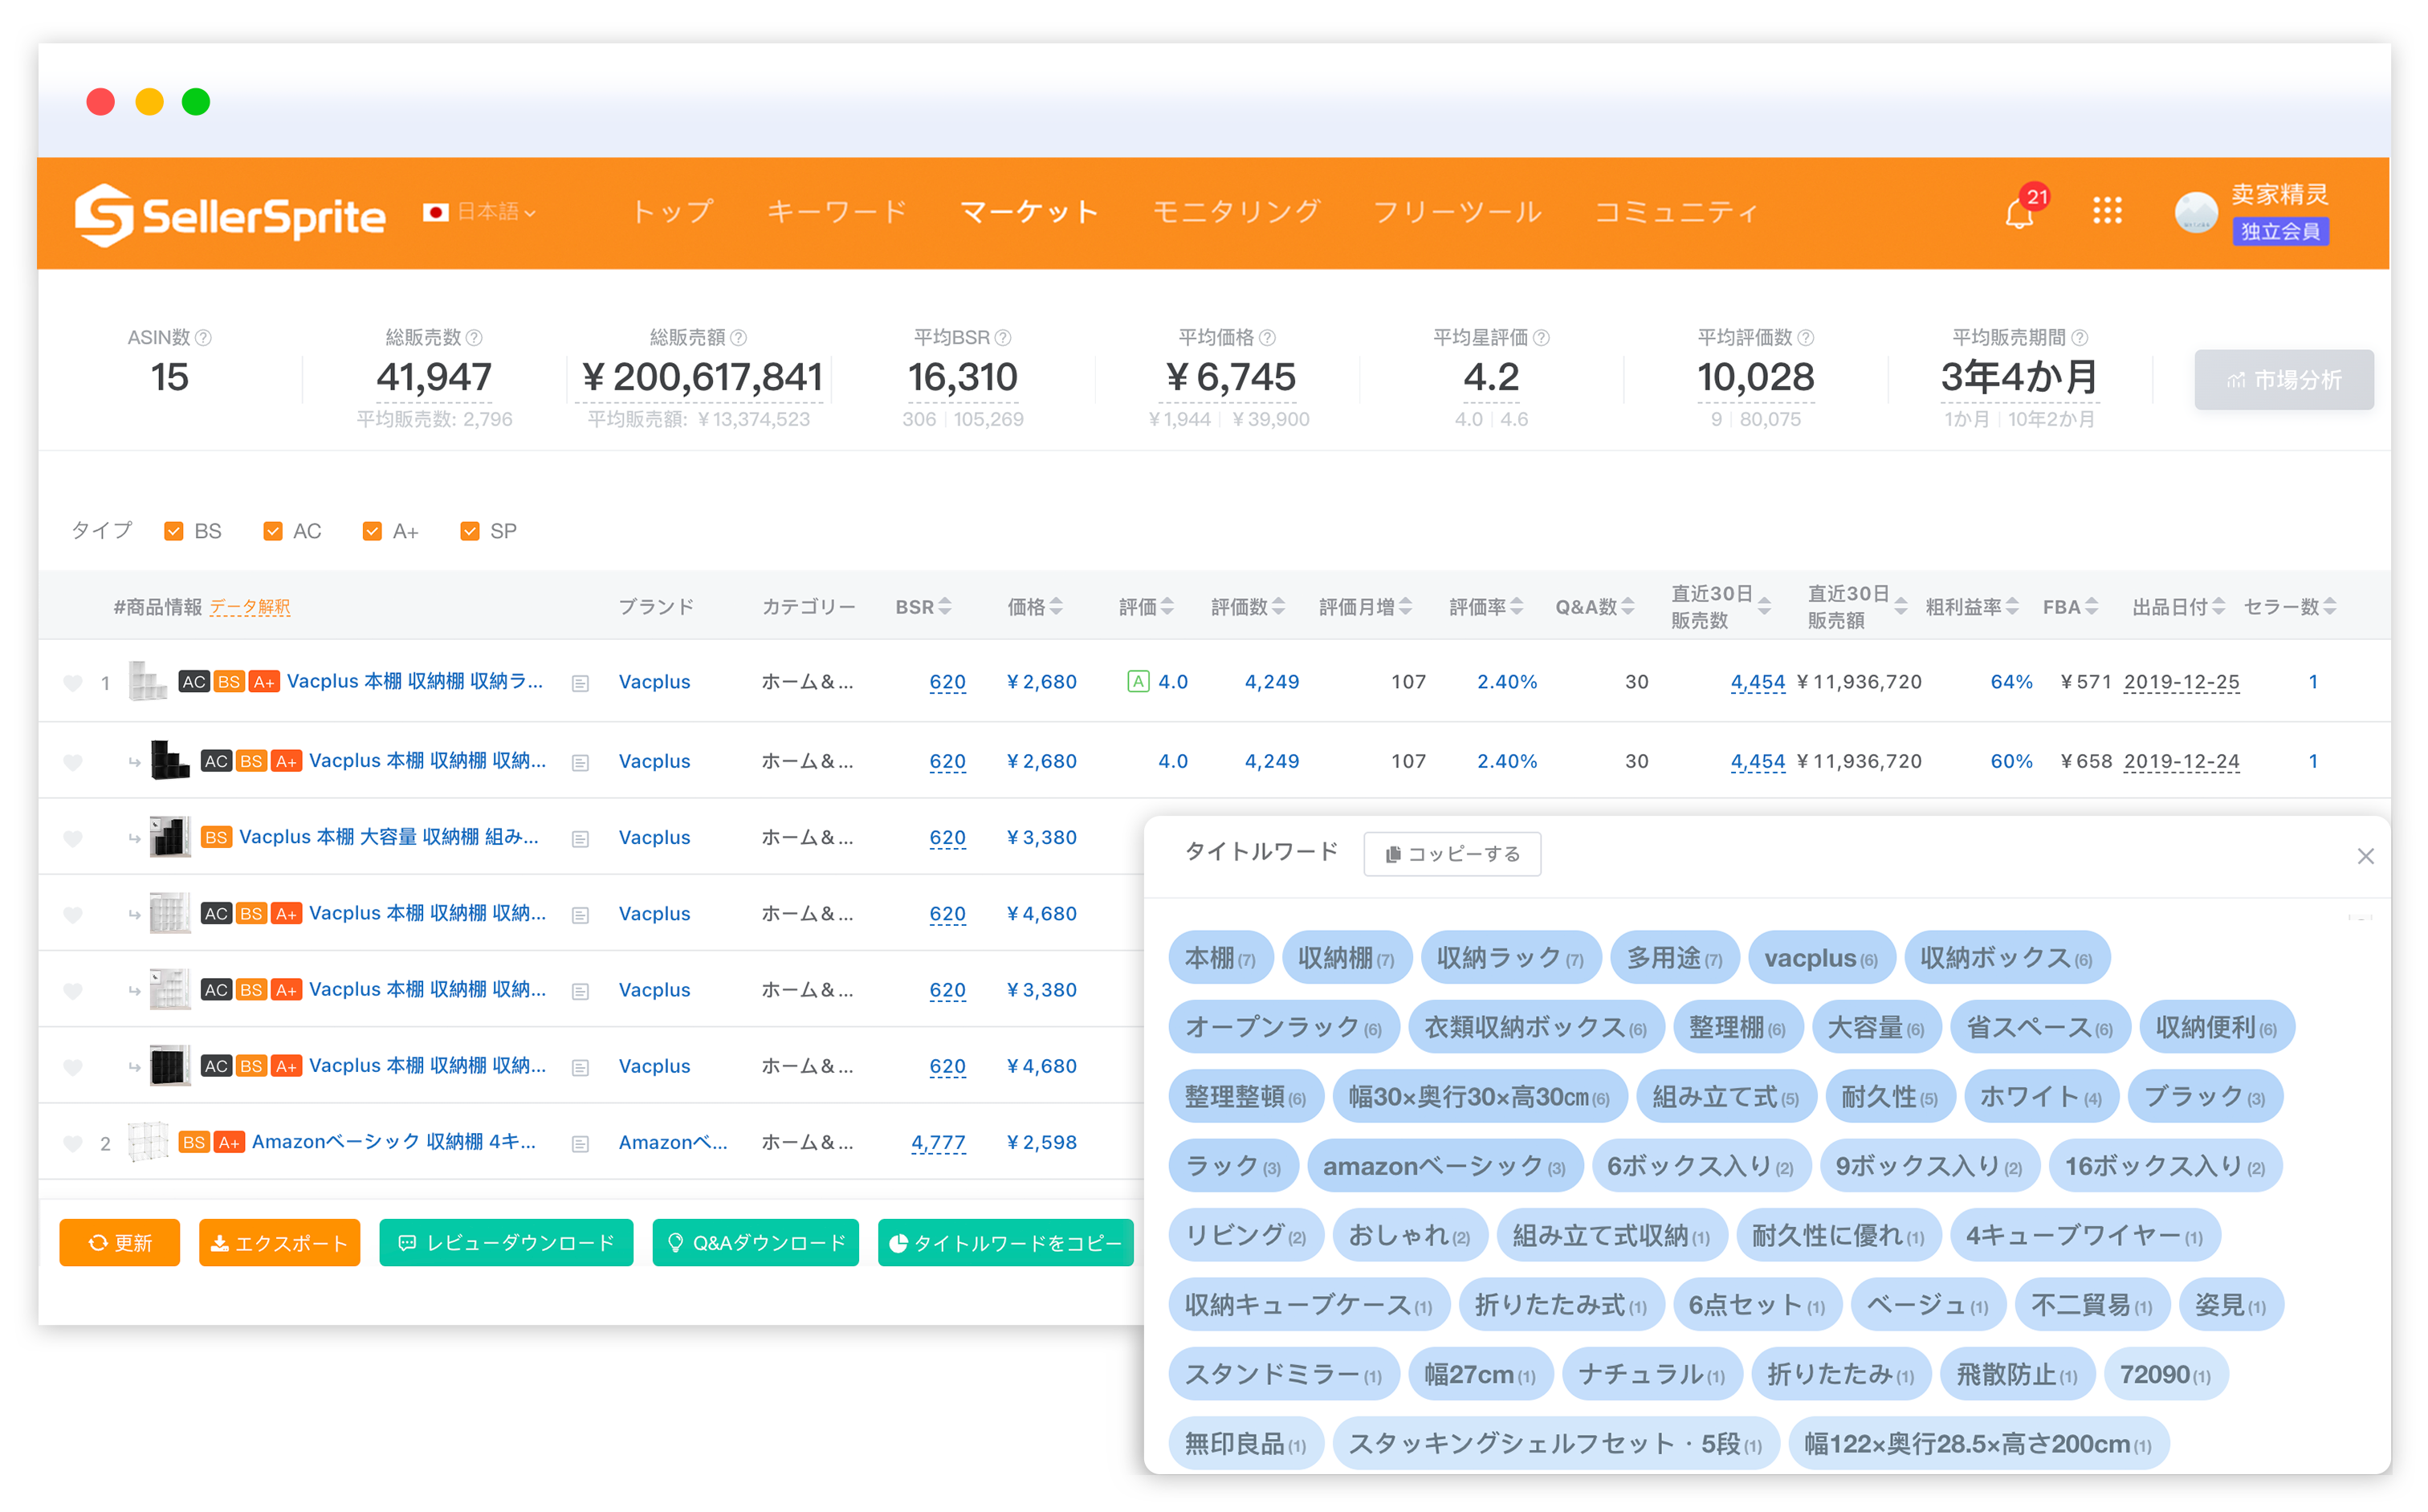
Task: Click the A badge next to 4.0 rating
Action: click(x=1138, y=682)
